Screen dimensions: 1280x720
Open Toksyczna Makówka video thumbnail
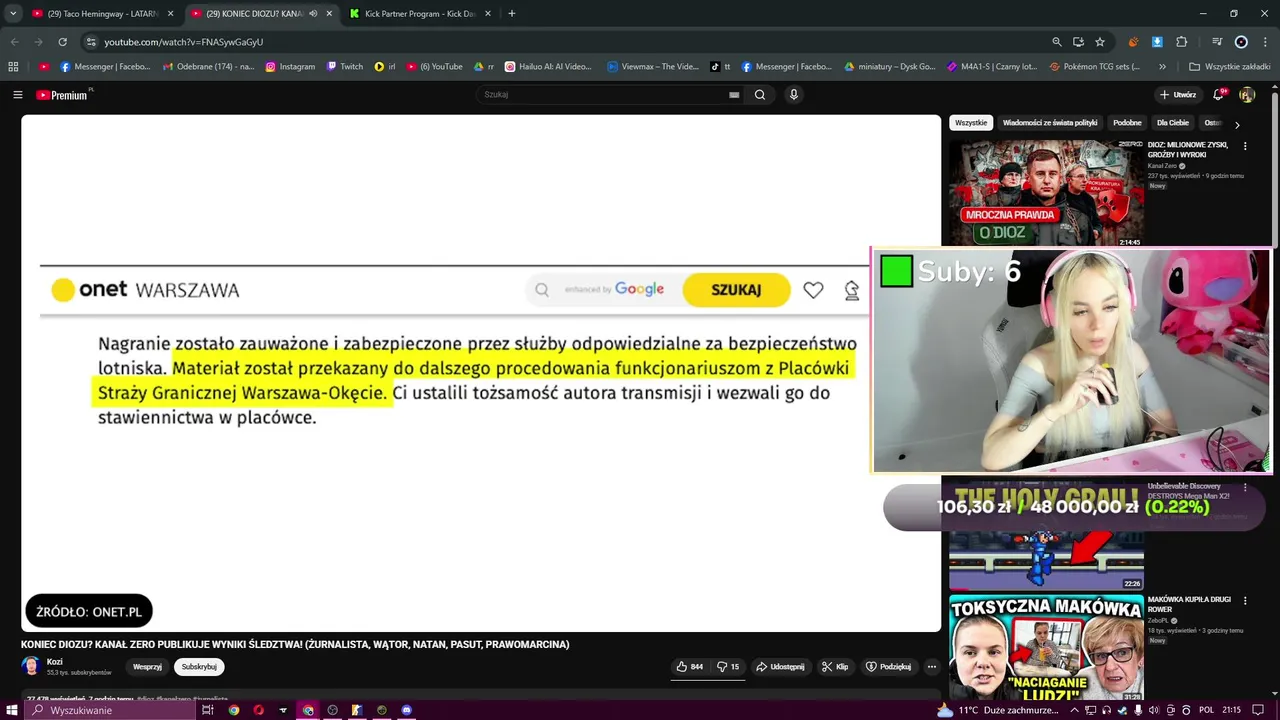pos(1046,649)
